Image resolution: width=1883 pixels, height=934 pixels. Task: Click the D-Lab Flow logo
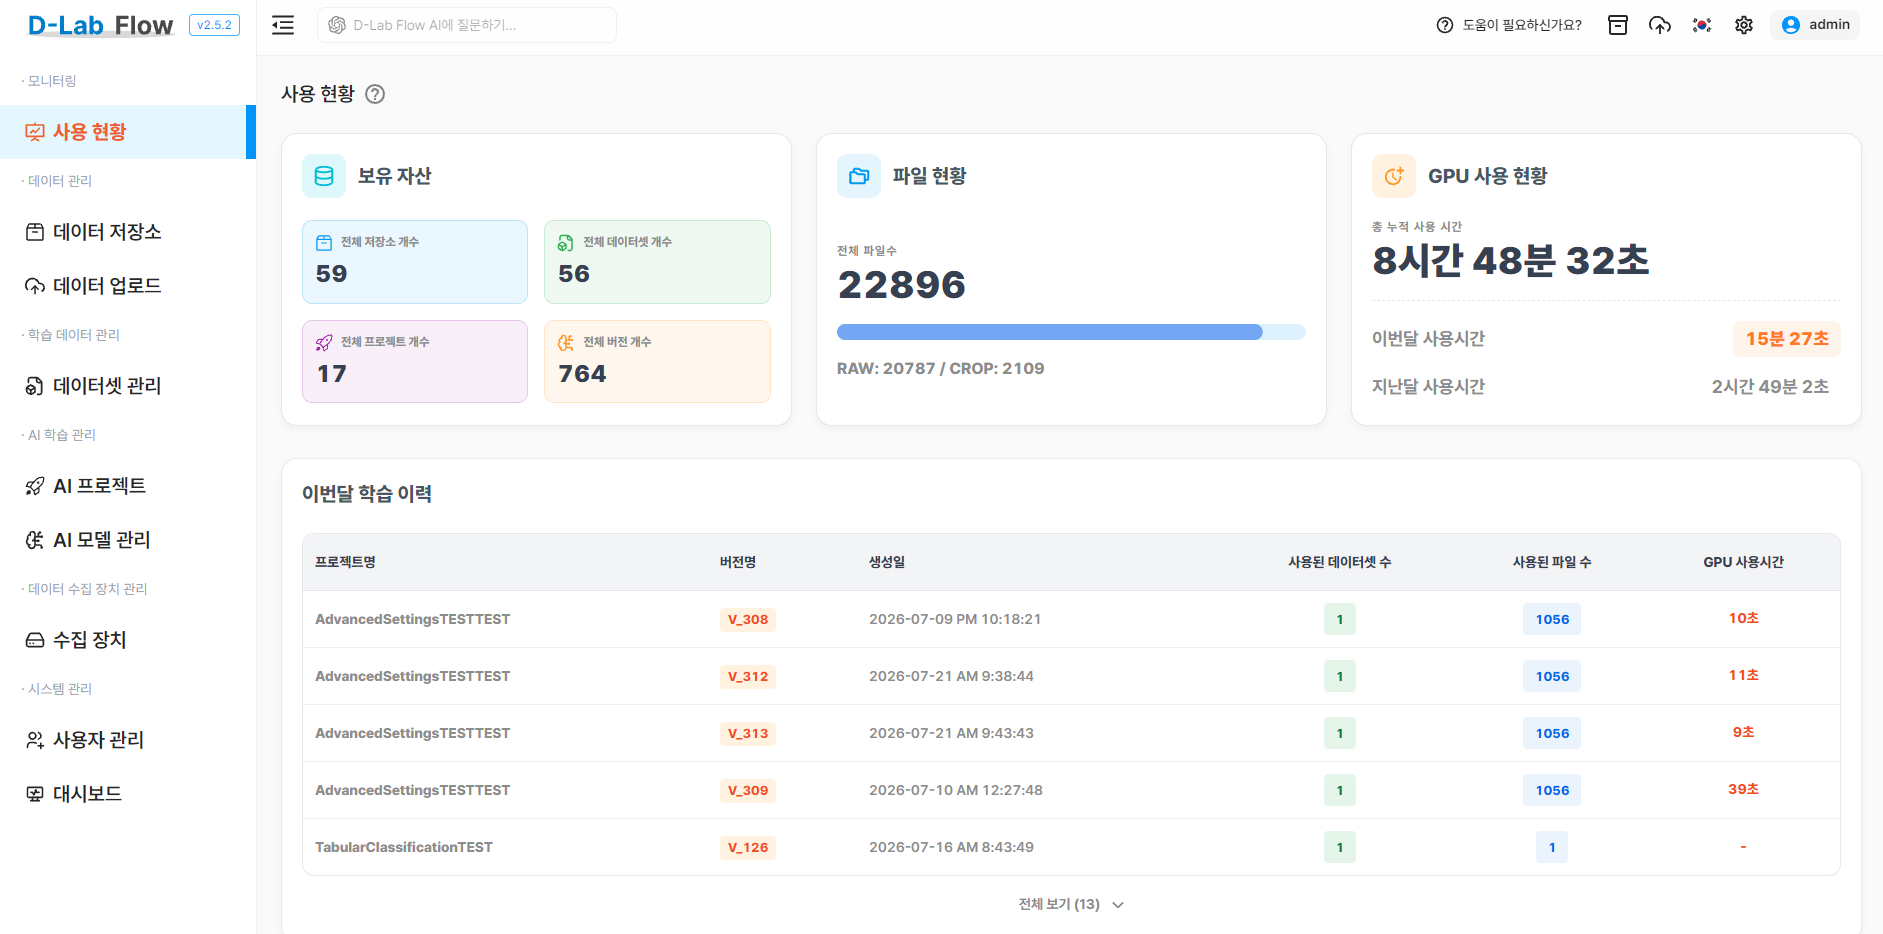click(100, 25)
